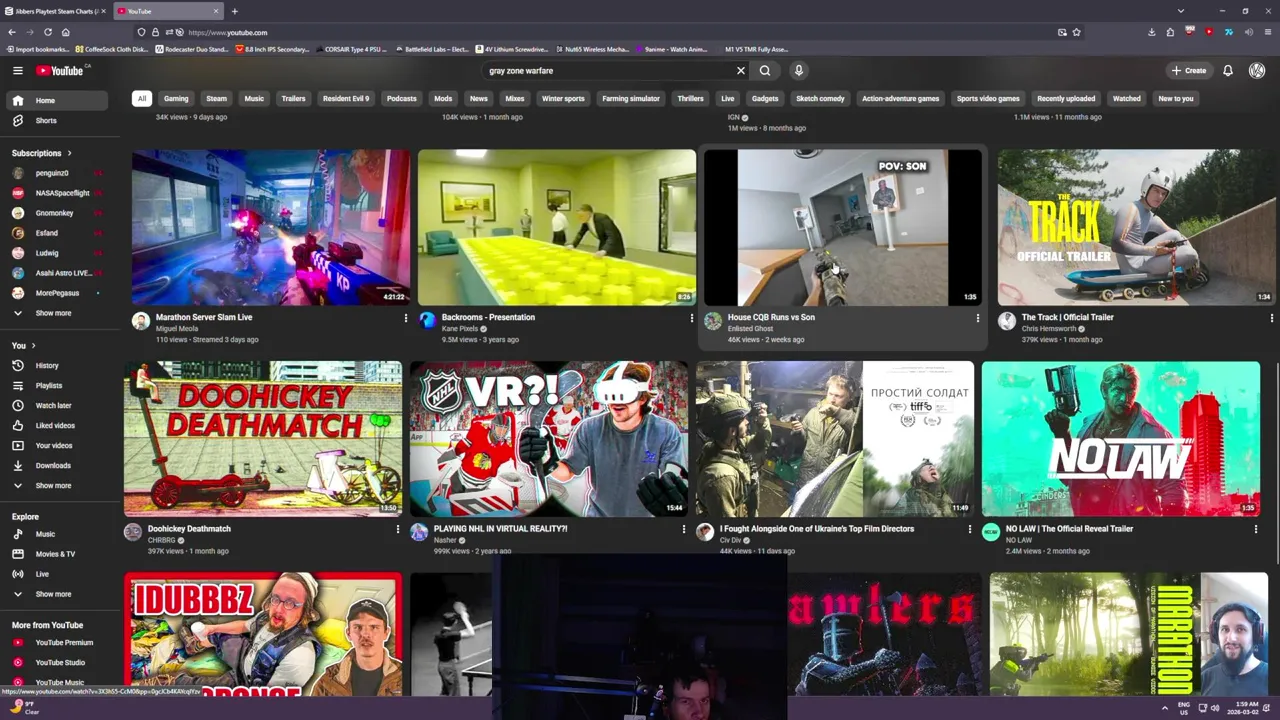This screenshot has width=1280, height=720.
Task: Open Ludwig subscription channel
Action: [55, 254]
